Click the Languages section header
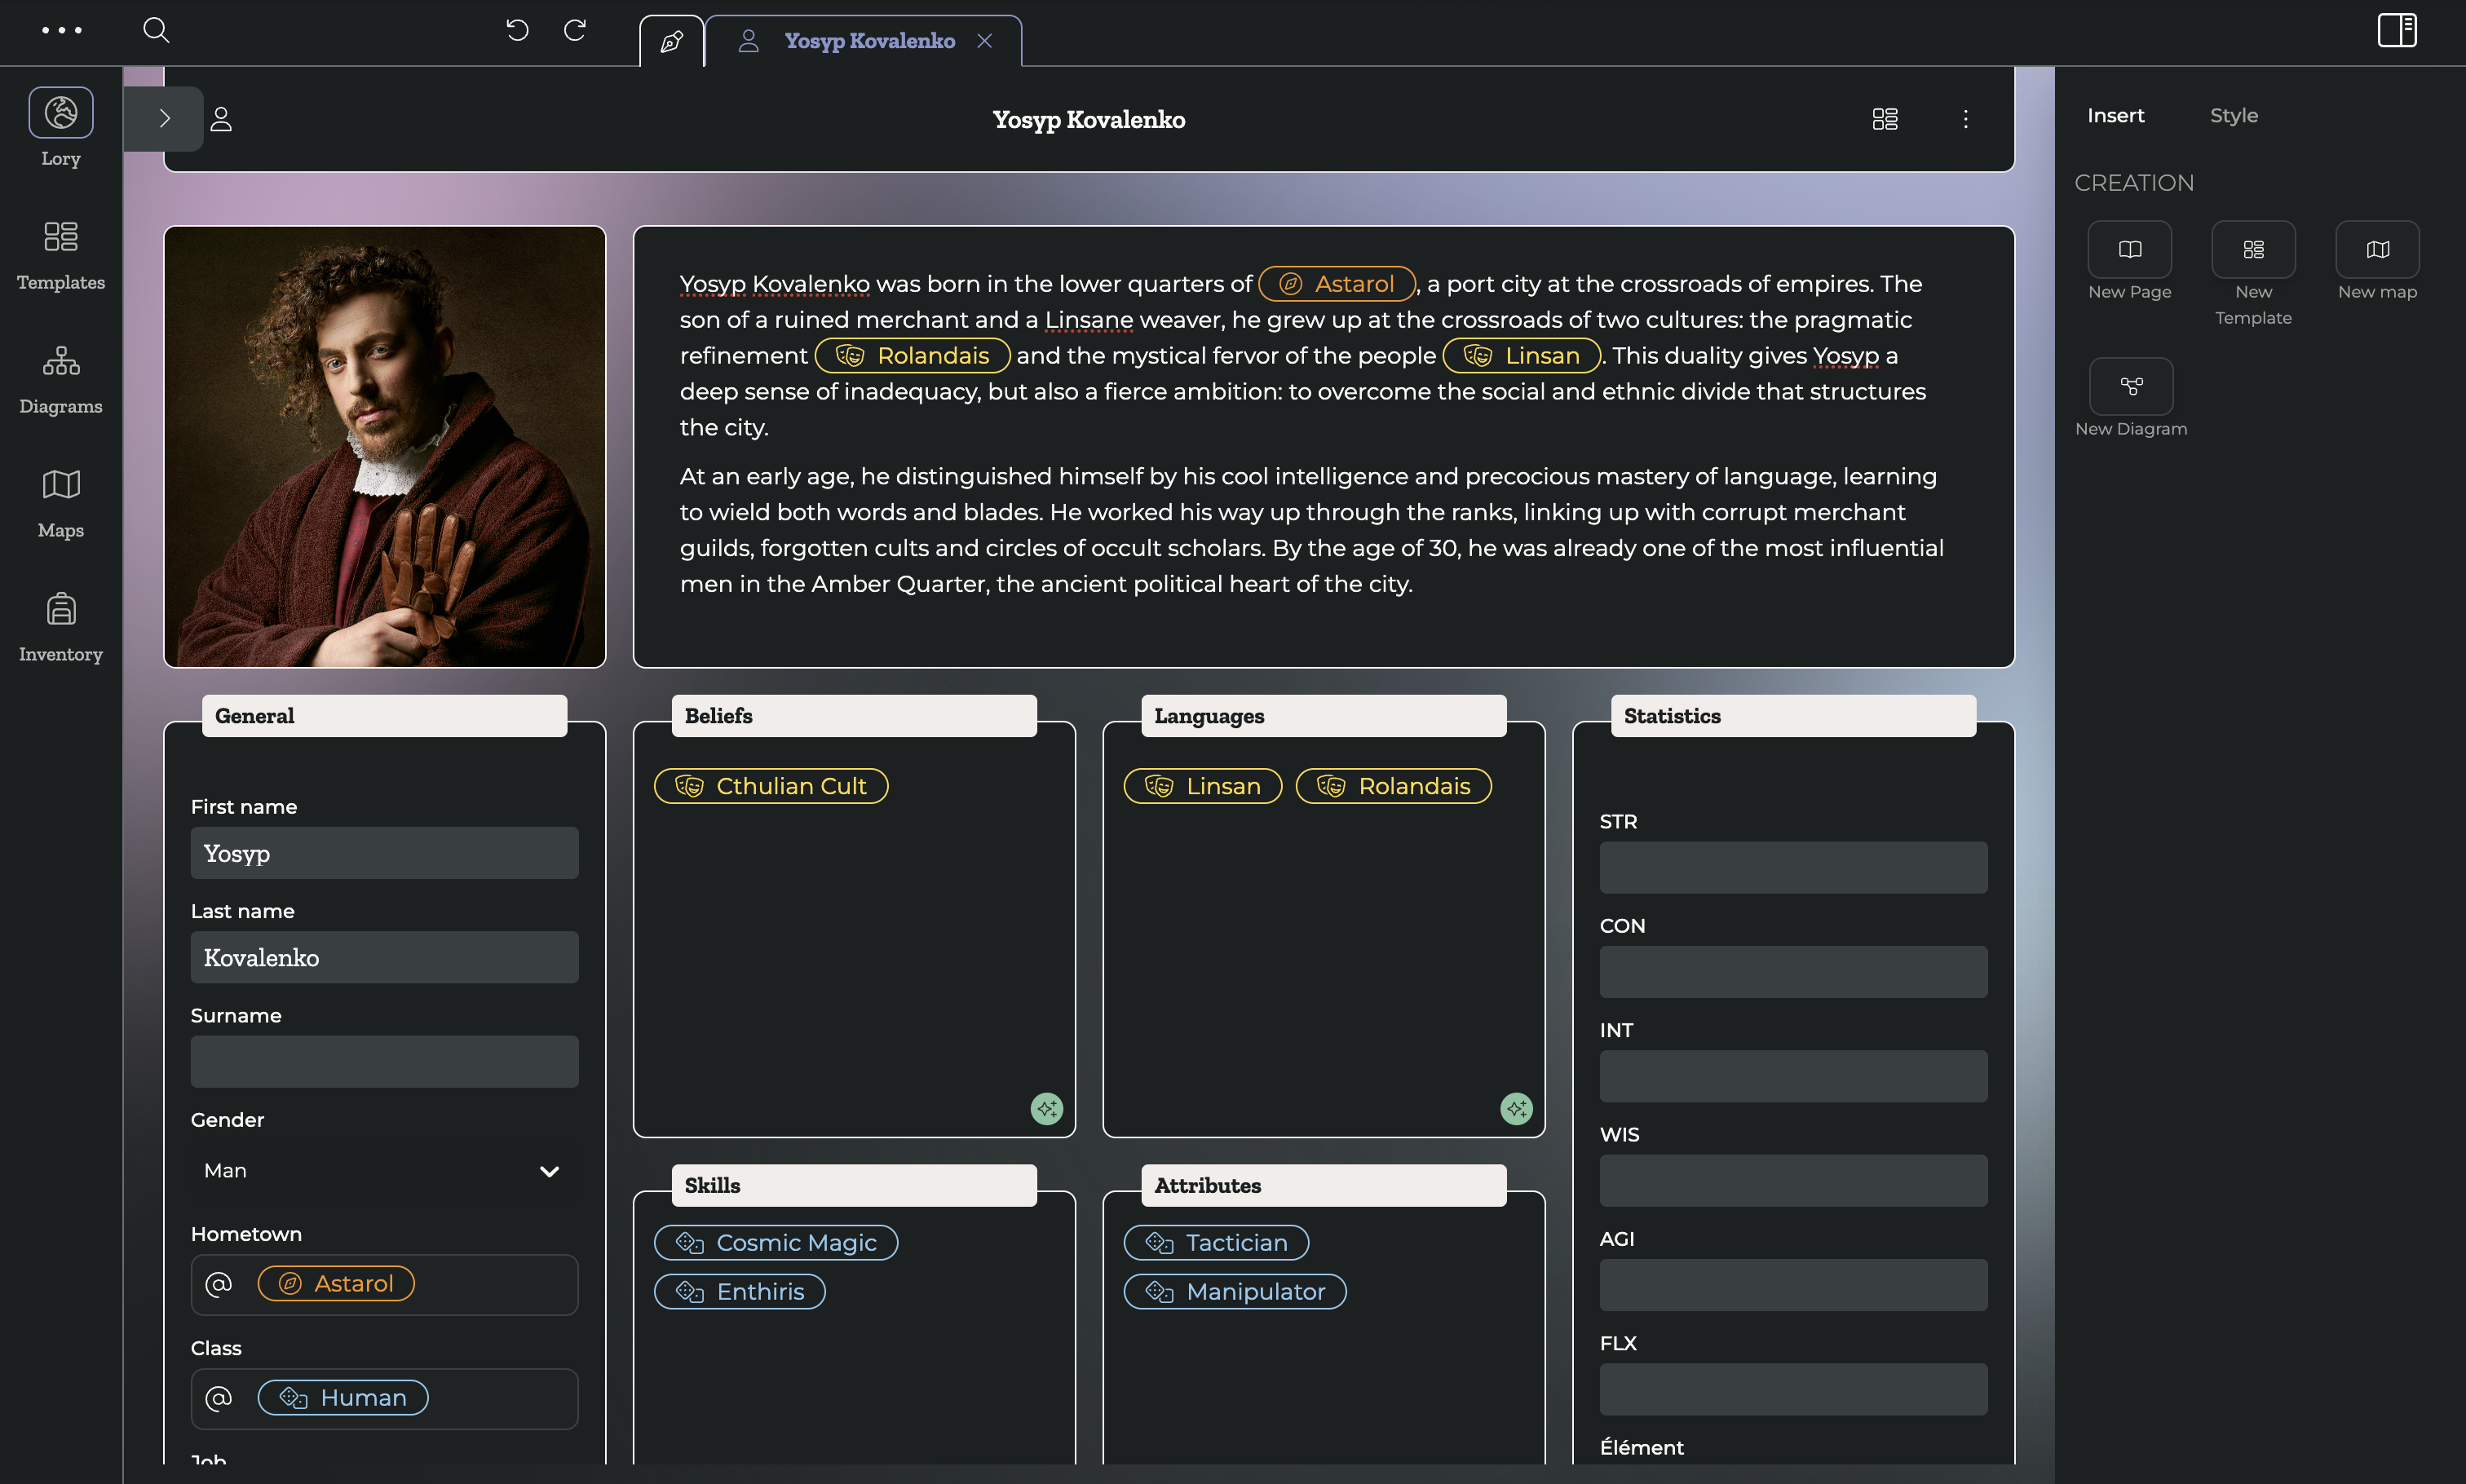This screenshot has height=1484, width=2466. coord(1324,716)
